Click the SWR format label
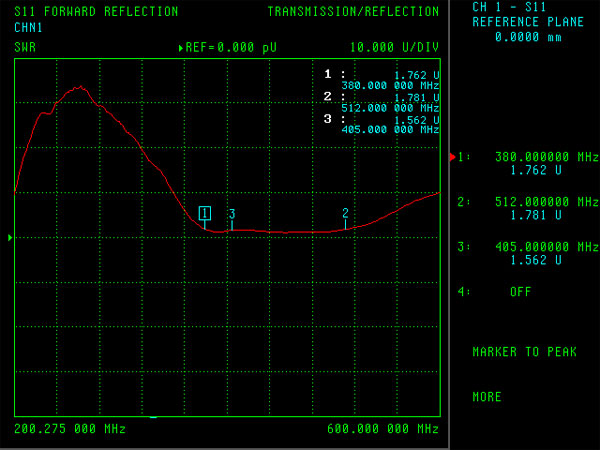600x450 pixels. point(25,47)
